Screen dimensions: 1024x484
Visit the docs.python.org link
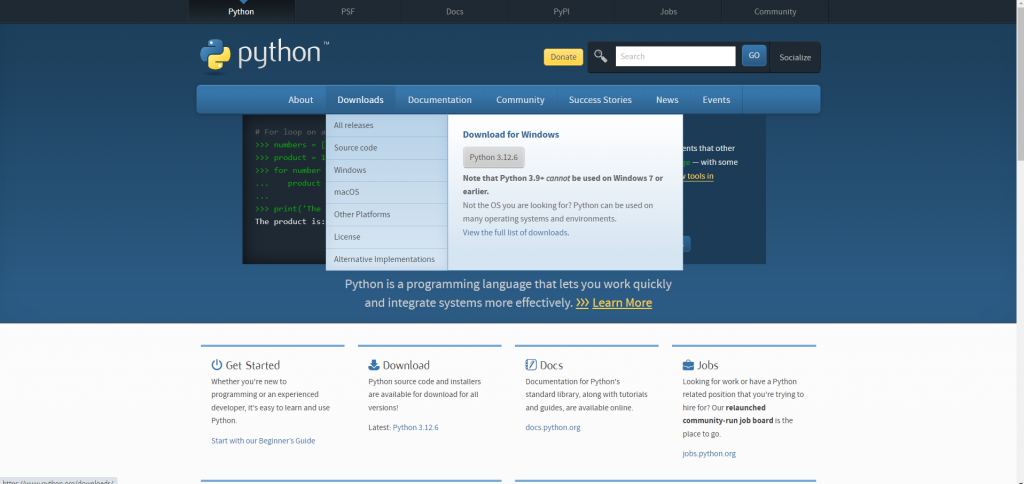tap(552, 428)
